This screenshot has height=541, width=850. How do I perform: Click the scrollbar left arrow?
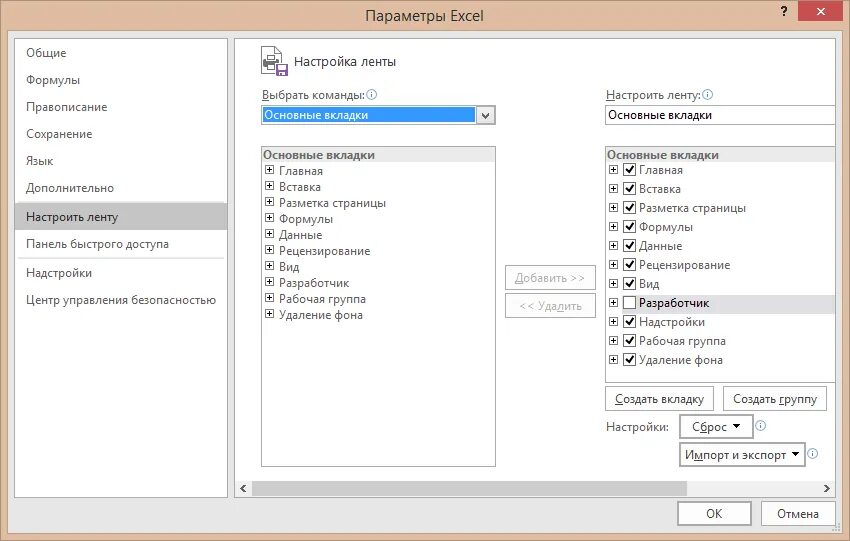tap(243, 488)
